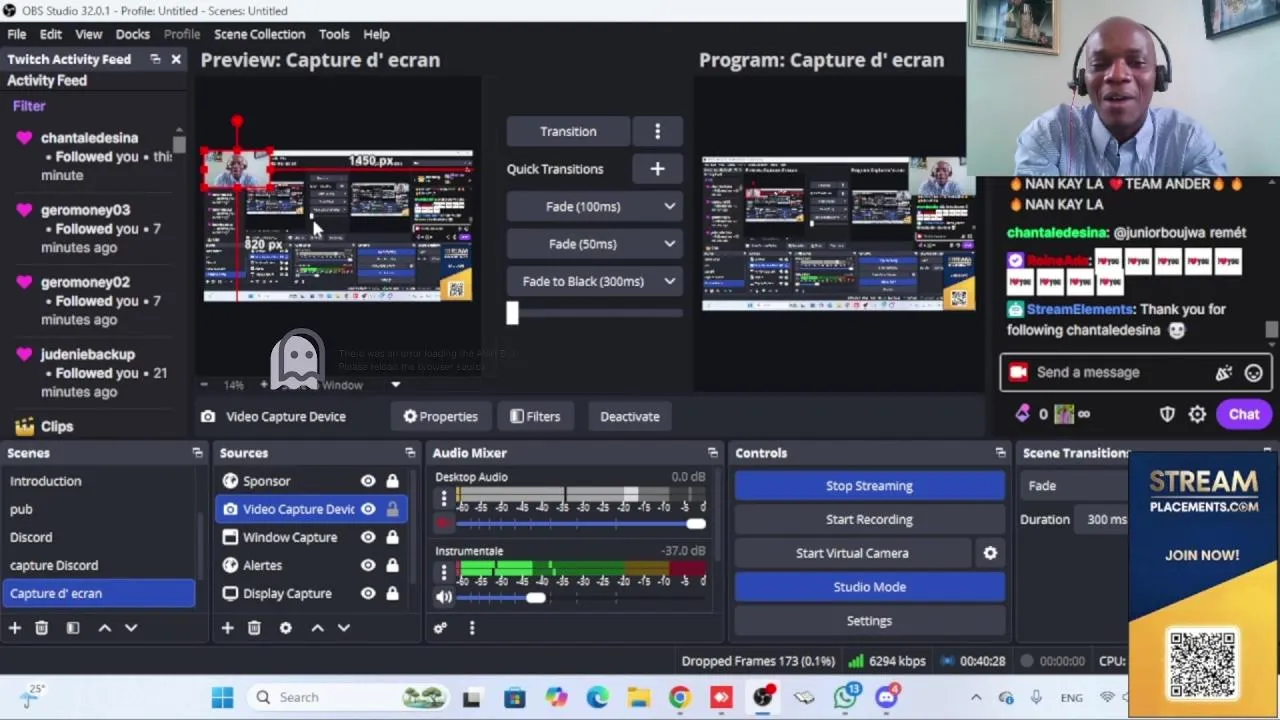Open preview zoom Window dropdown arrow
Image resolution: width=1280 pixels, height=720 pixels.
click(x=395, y=385)
